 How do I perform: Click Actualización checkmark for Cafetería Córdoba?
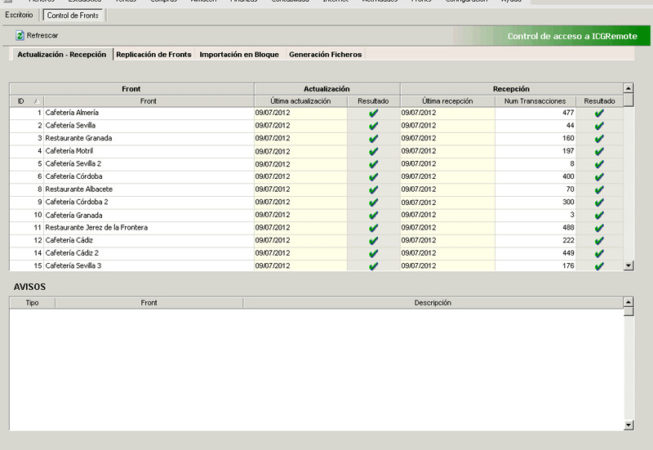coord(374,177)
